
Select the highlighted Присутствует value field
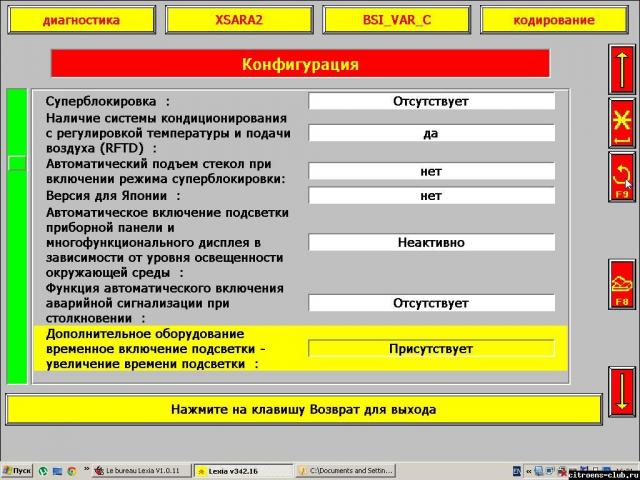pos(431,349)
